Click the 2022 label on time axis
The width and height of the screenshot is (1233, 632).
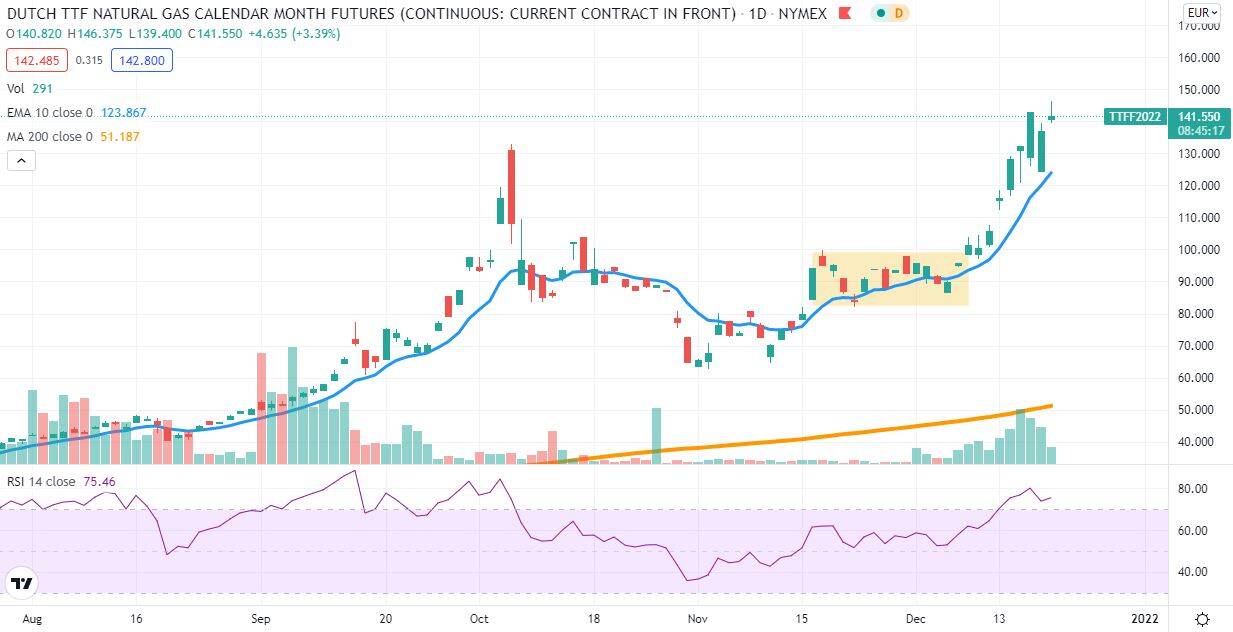click(x=1144, y=619)
